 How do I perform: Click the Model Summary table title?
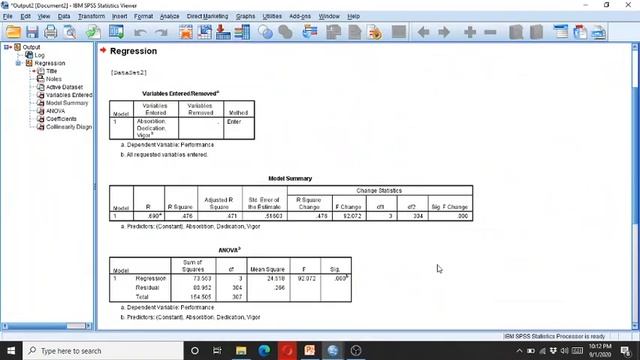(x=290, y=178)
